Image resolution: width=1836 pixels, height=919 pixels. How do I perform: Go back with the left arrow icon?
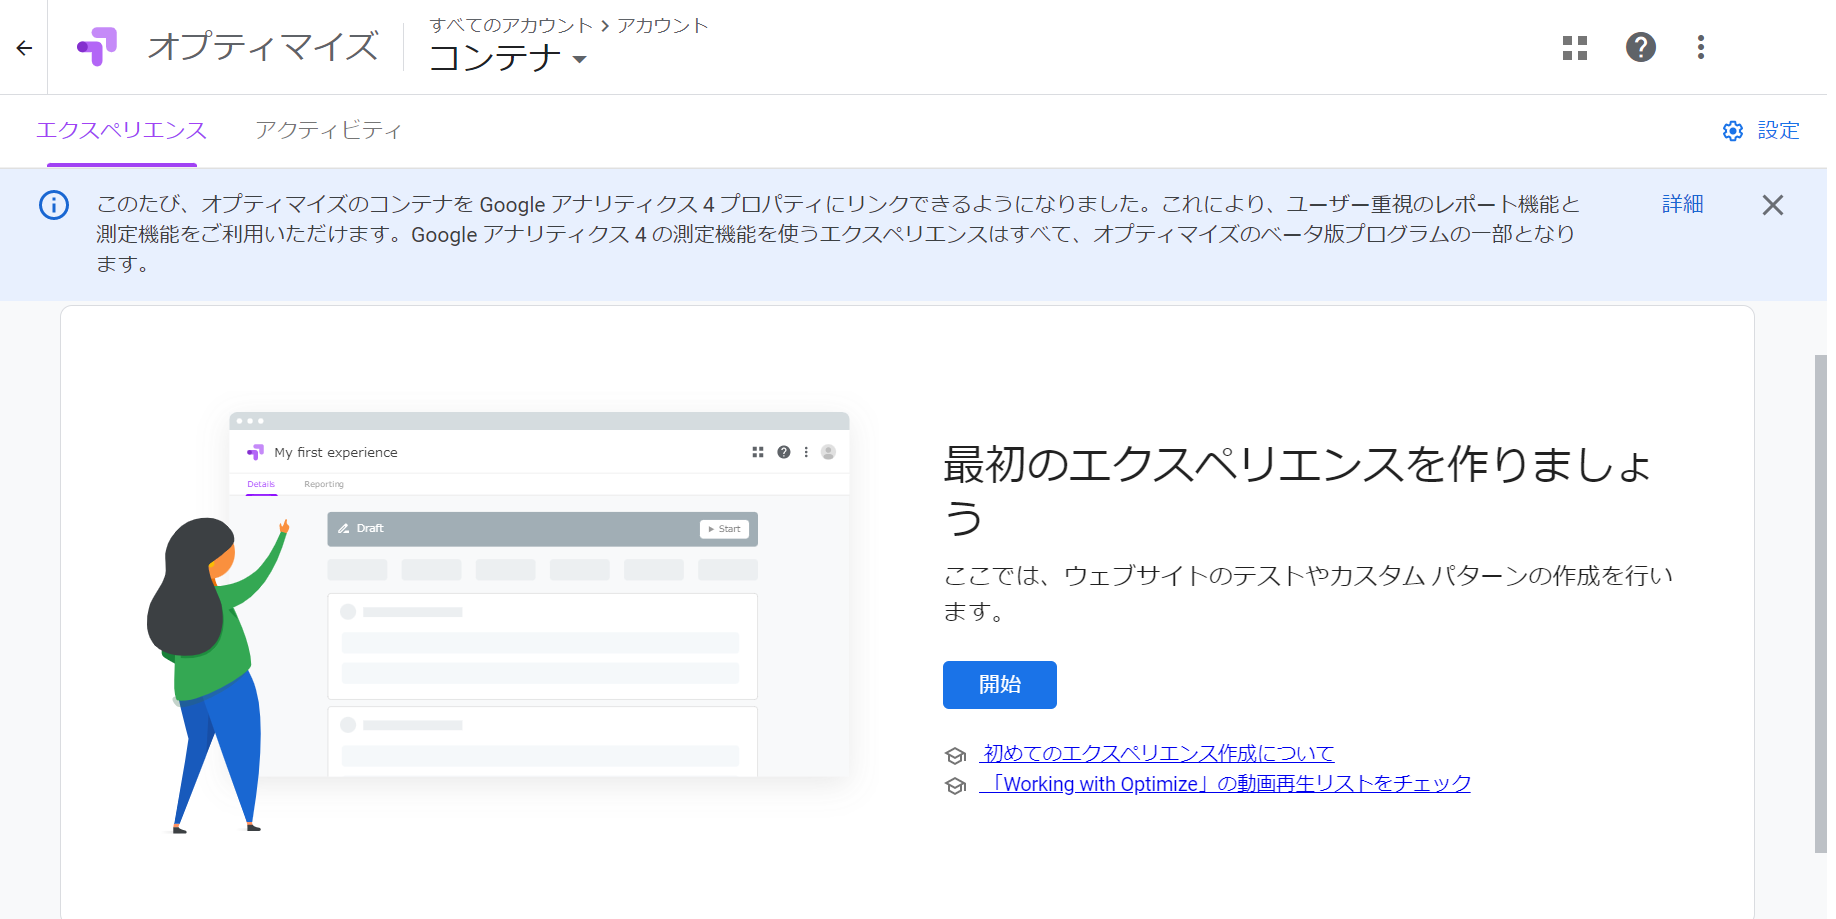[24, 47]
